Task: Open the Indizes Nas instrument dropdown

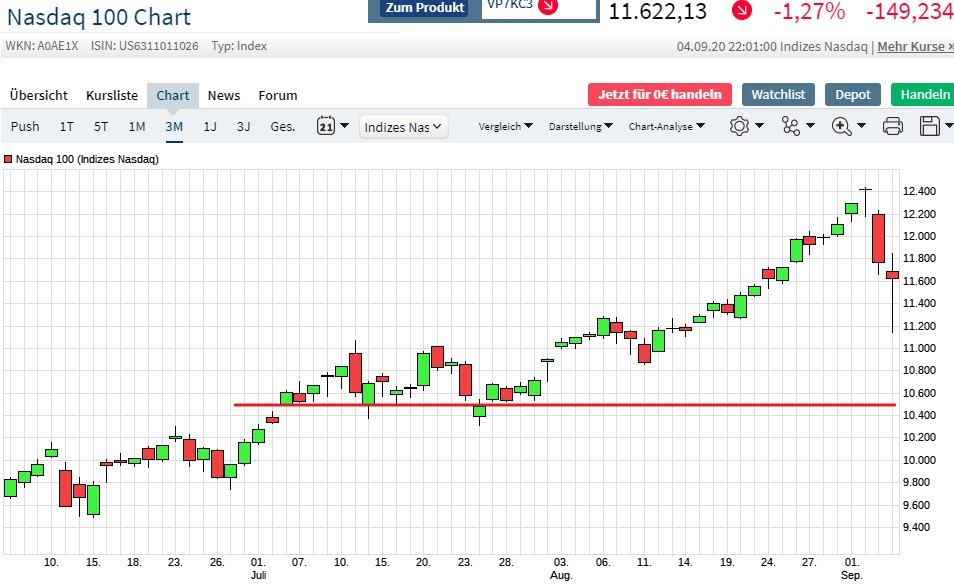Action: click(x=402, y=126)
